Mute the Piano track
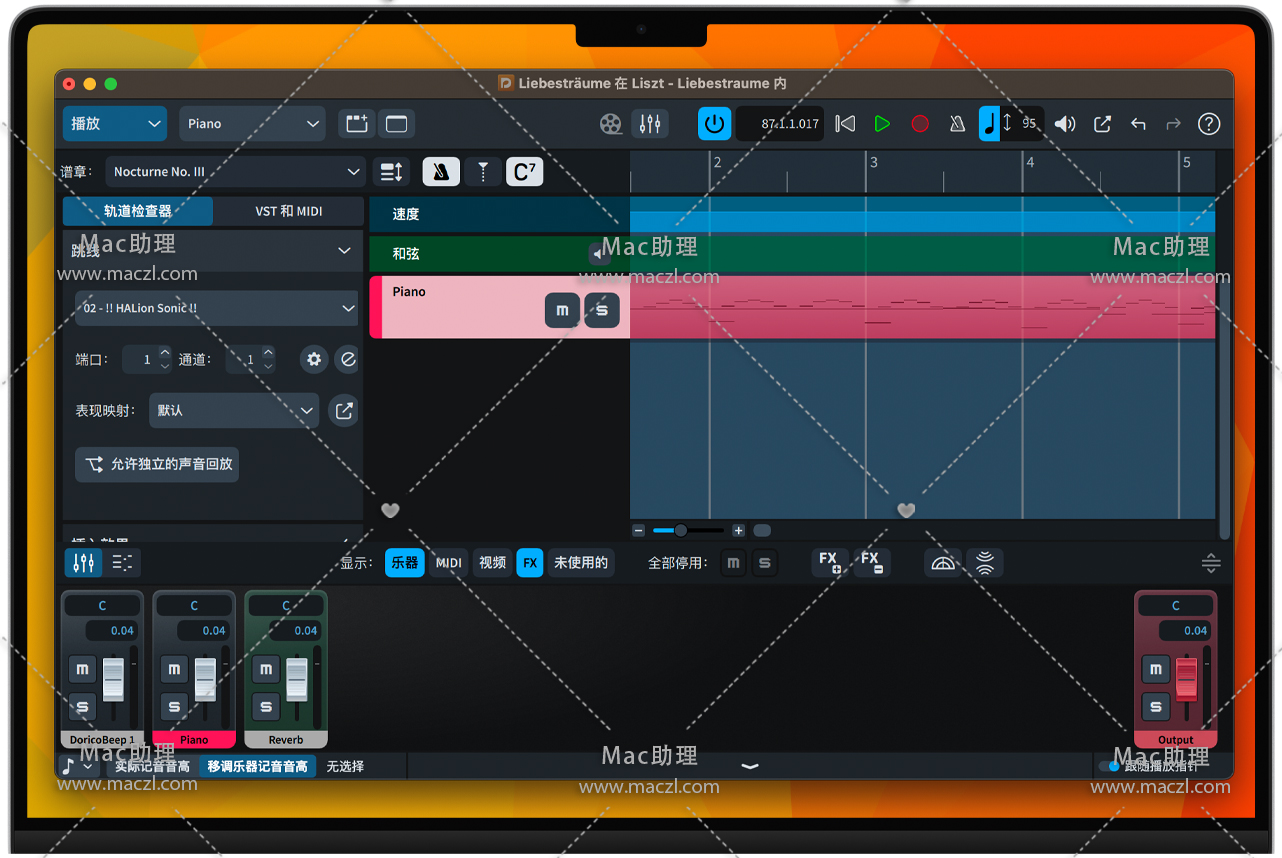Viewport: 1282px width, 858px height. click(562, 310)
